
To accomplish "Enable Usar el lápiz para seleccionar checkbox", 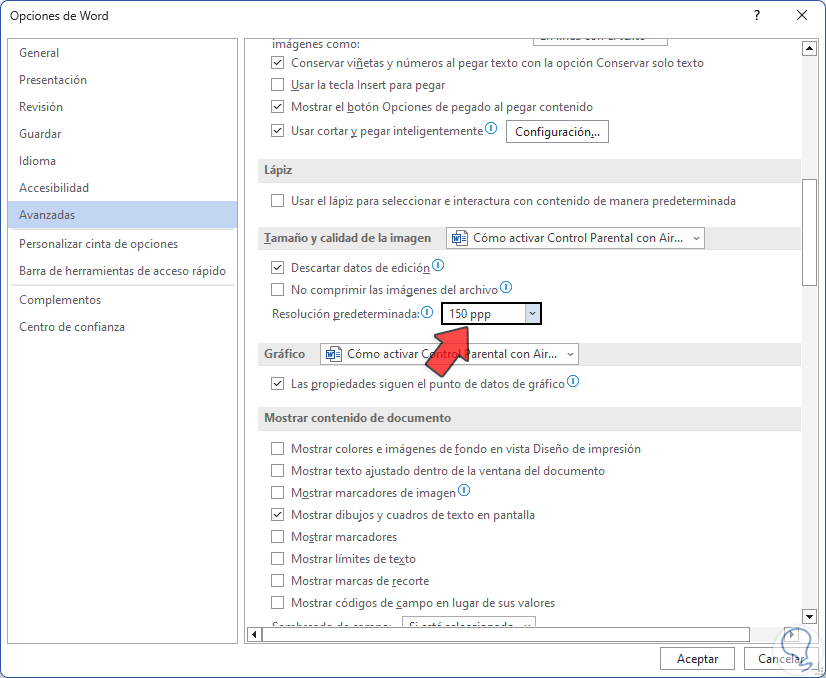I will point(277,201).
